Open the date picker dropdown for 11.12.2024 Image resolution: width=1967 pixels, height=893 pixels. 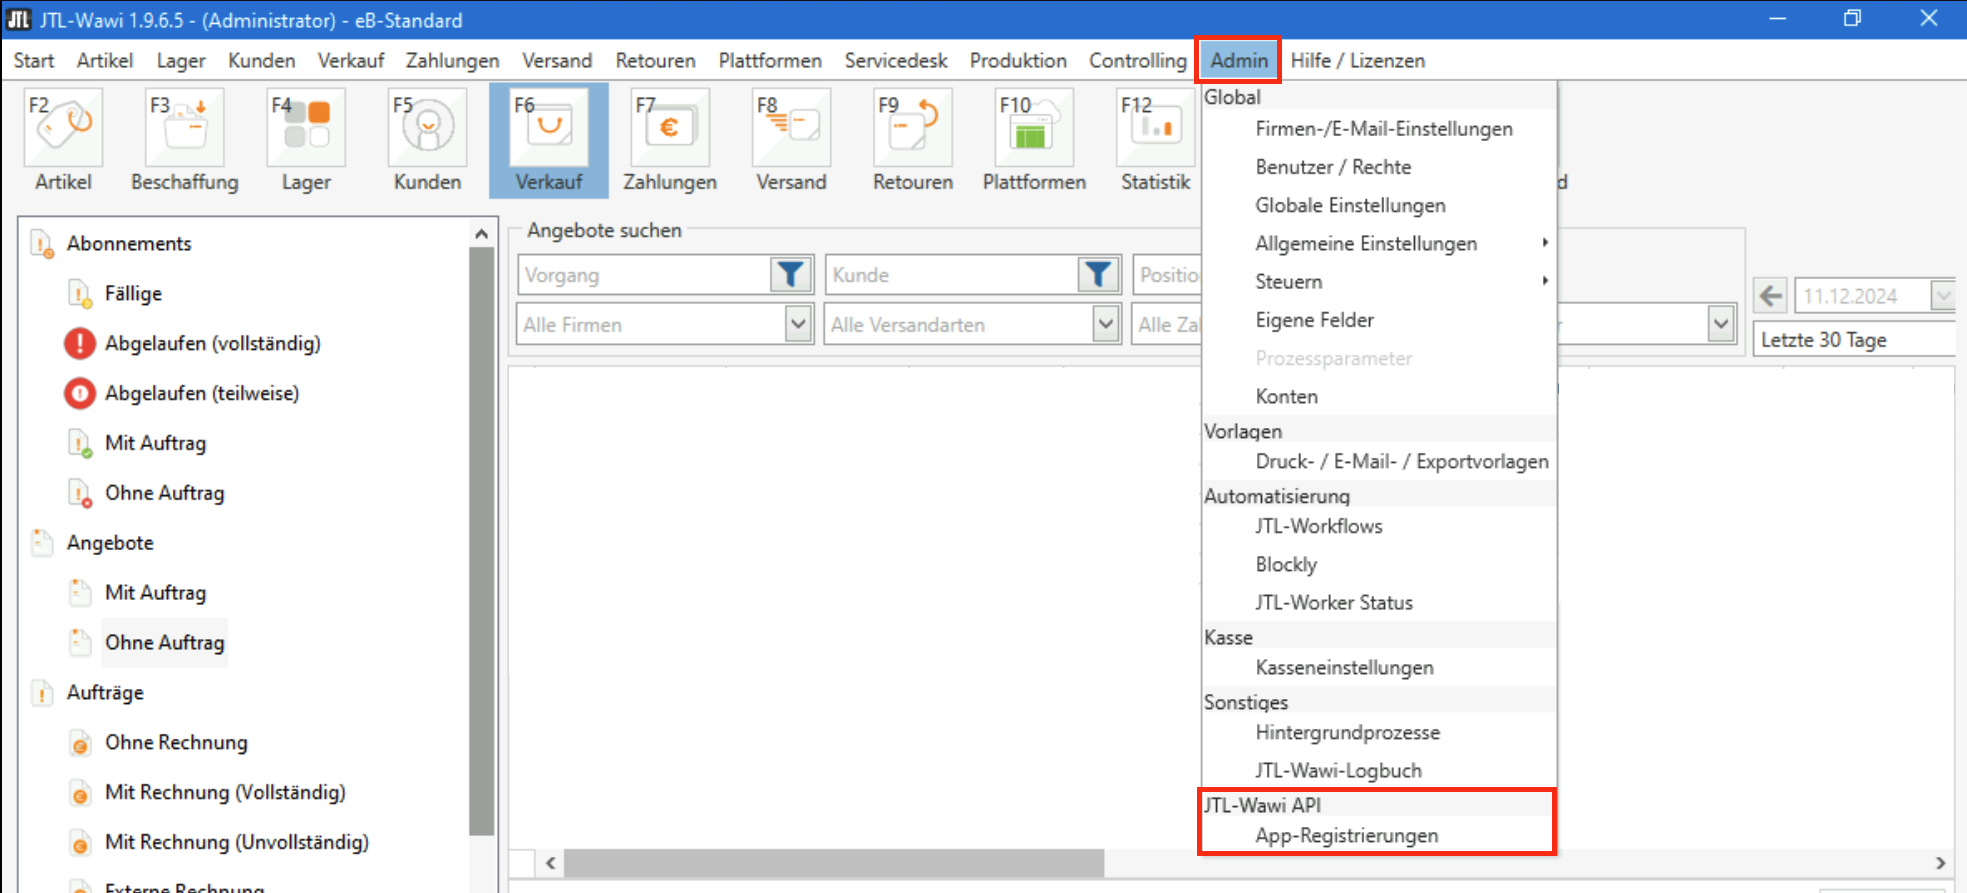(x=1943, y=296)
